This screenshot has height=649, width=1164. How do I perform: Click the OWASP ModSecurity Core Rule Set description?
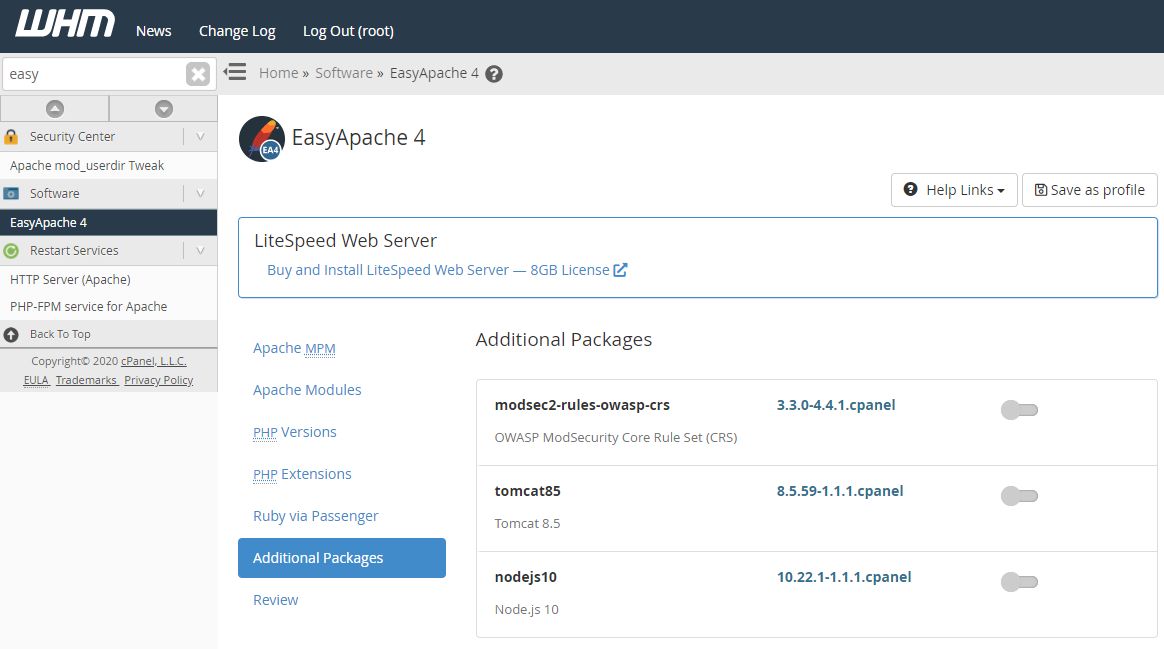616,438
